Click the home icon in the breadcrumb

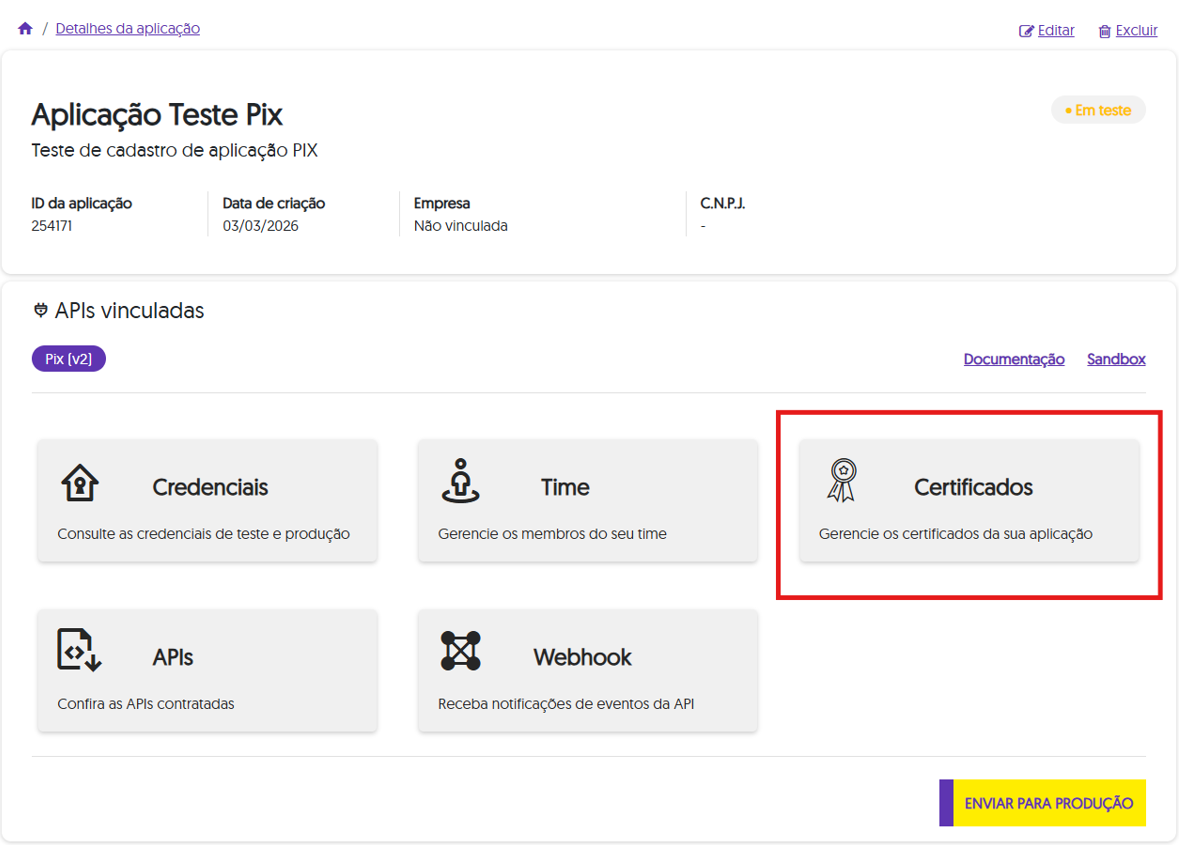point(25,29)
